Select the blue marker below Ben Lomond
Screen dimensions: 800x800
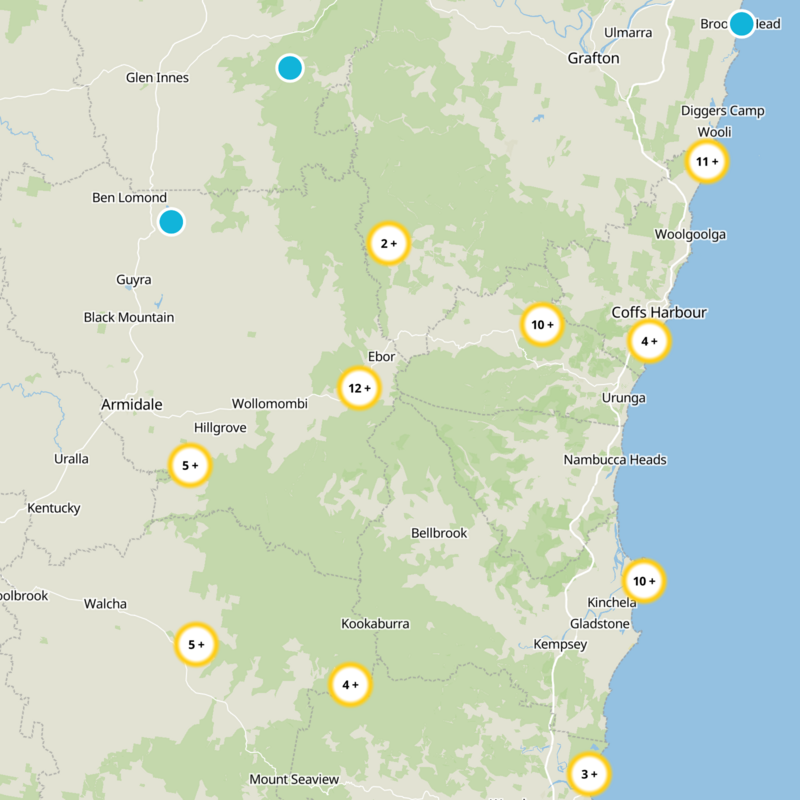(171, 222)
